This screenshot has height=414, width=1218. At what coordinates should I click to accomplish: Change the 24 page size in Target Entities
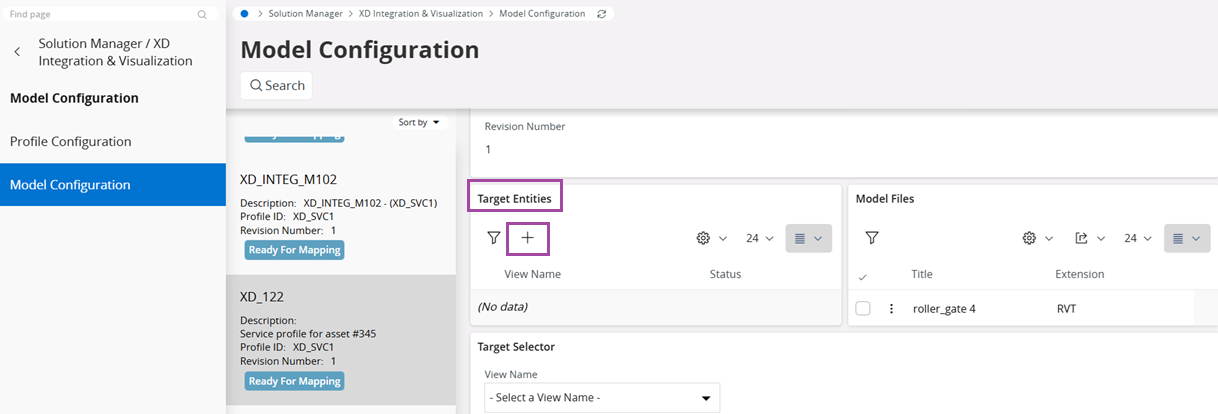click(x=759, y=238)
